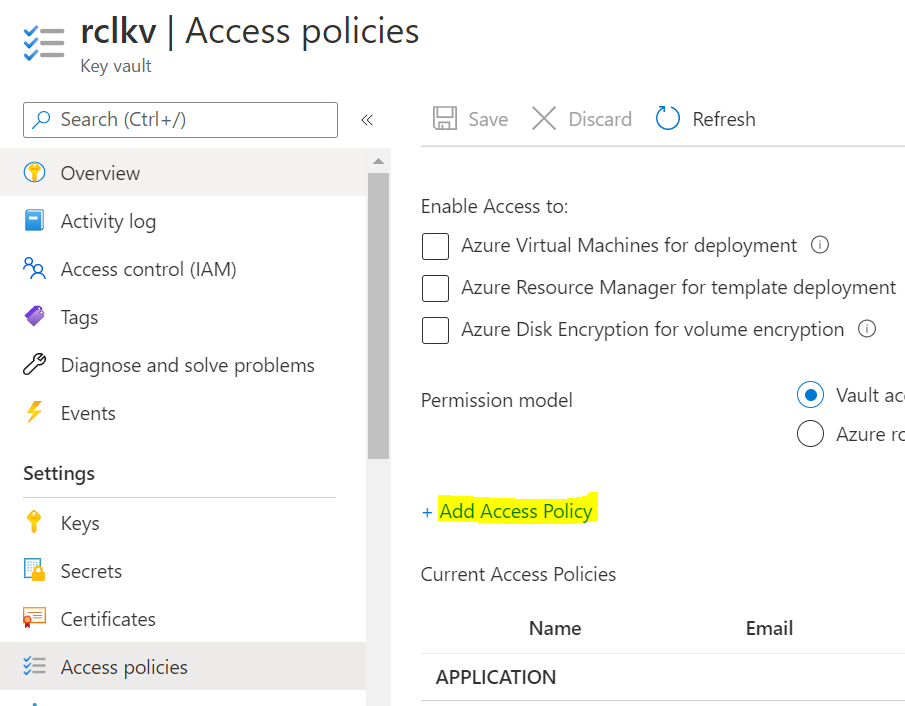Click the sidebar Access policies checklist icon
Viewport: 905px width, 706px height.
[x=34, y=666]
